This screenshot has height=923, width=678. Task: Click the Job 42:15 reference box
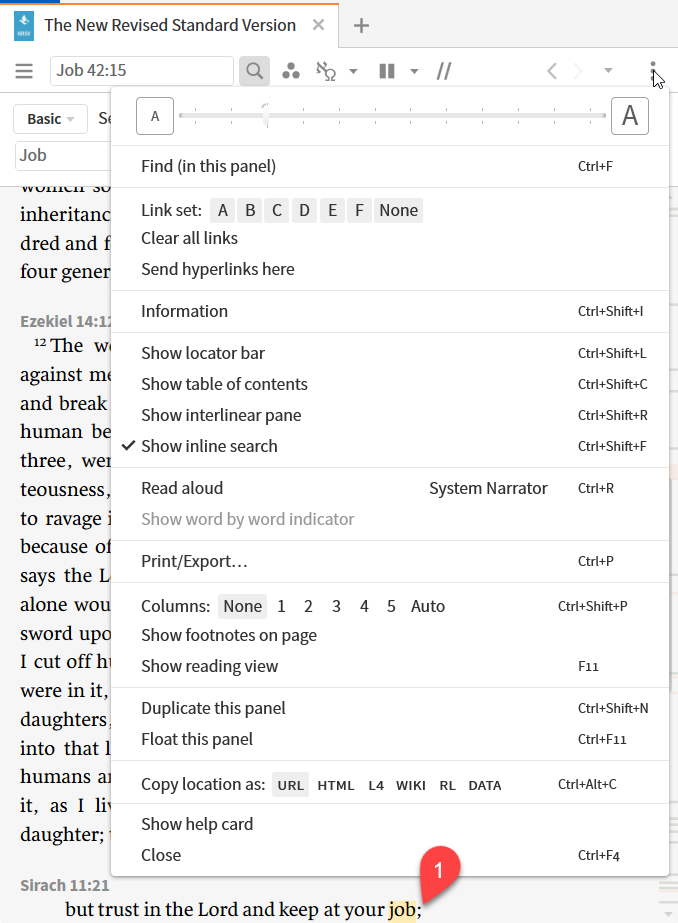(142, 71)
